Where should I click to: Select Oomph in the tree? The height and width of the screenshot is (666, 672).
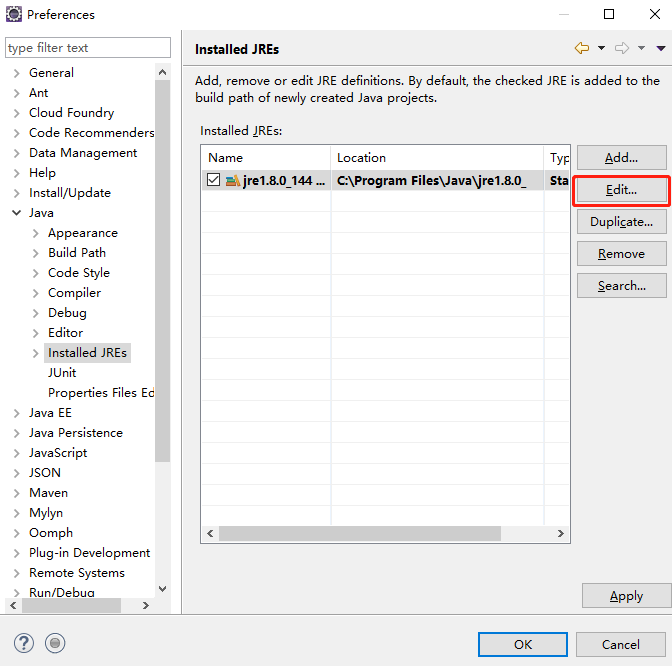[x=51, y=533]
